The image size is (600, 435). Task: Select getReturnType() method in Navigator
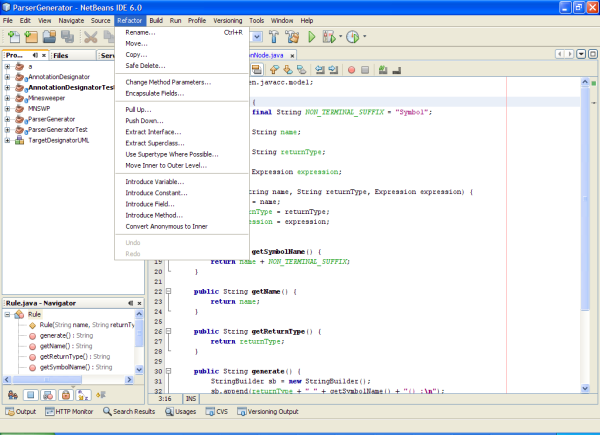(64, 357)
